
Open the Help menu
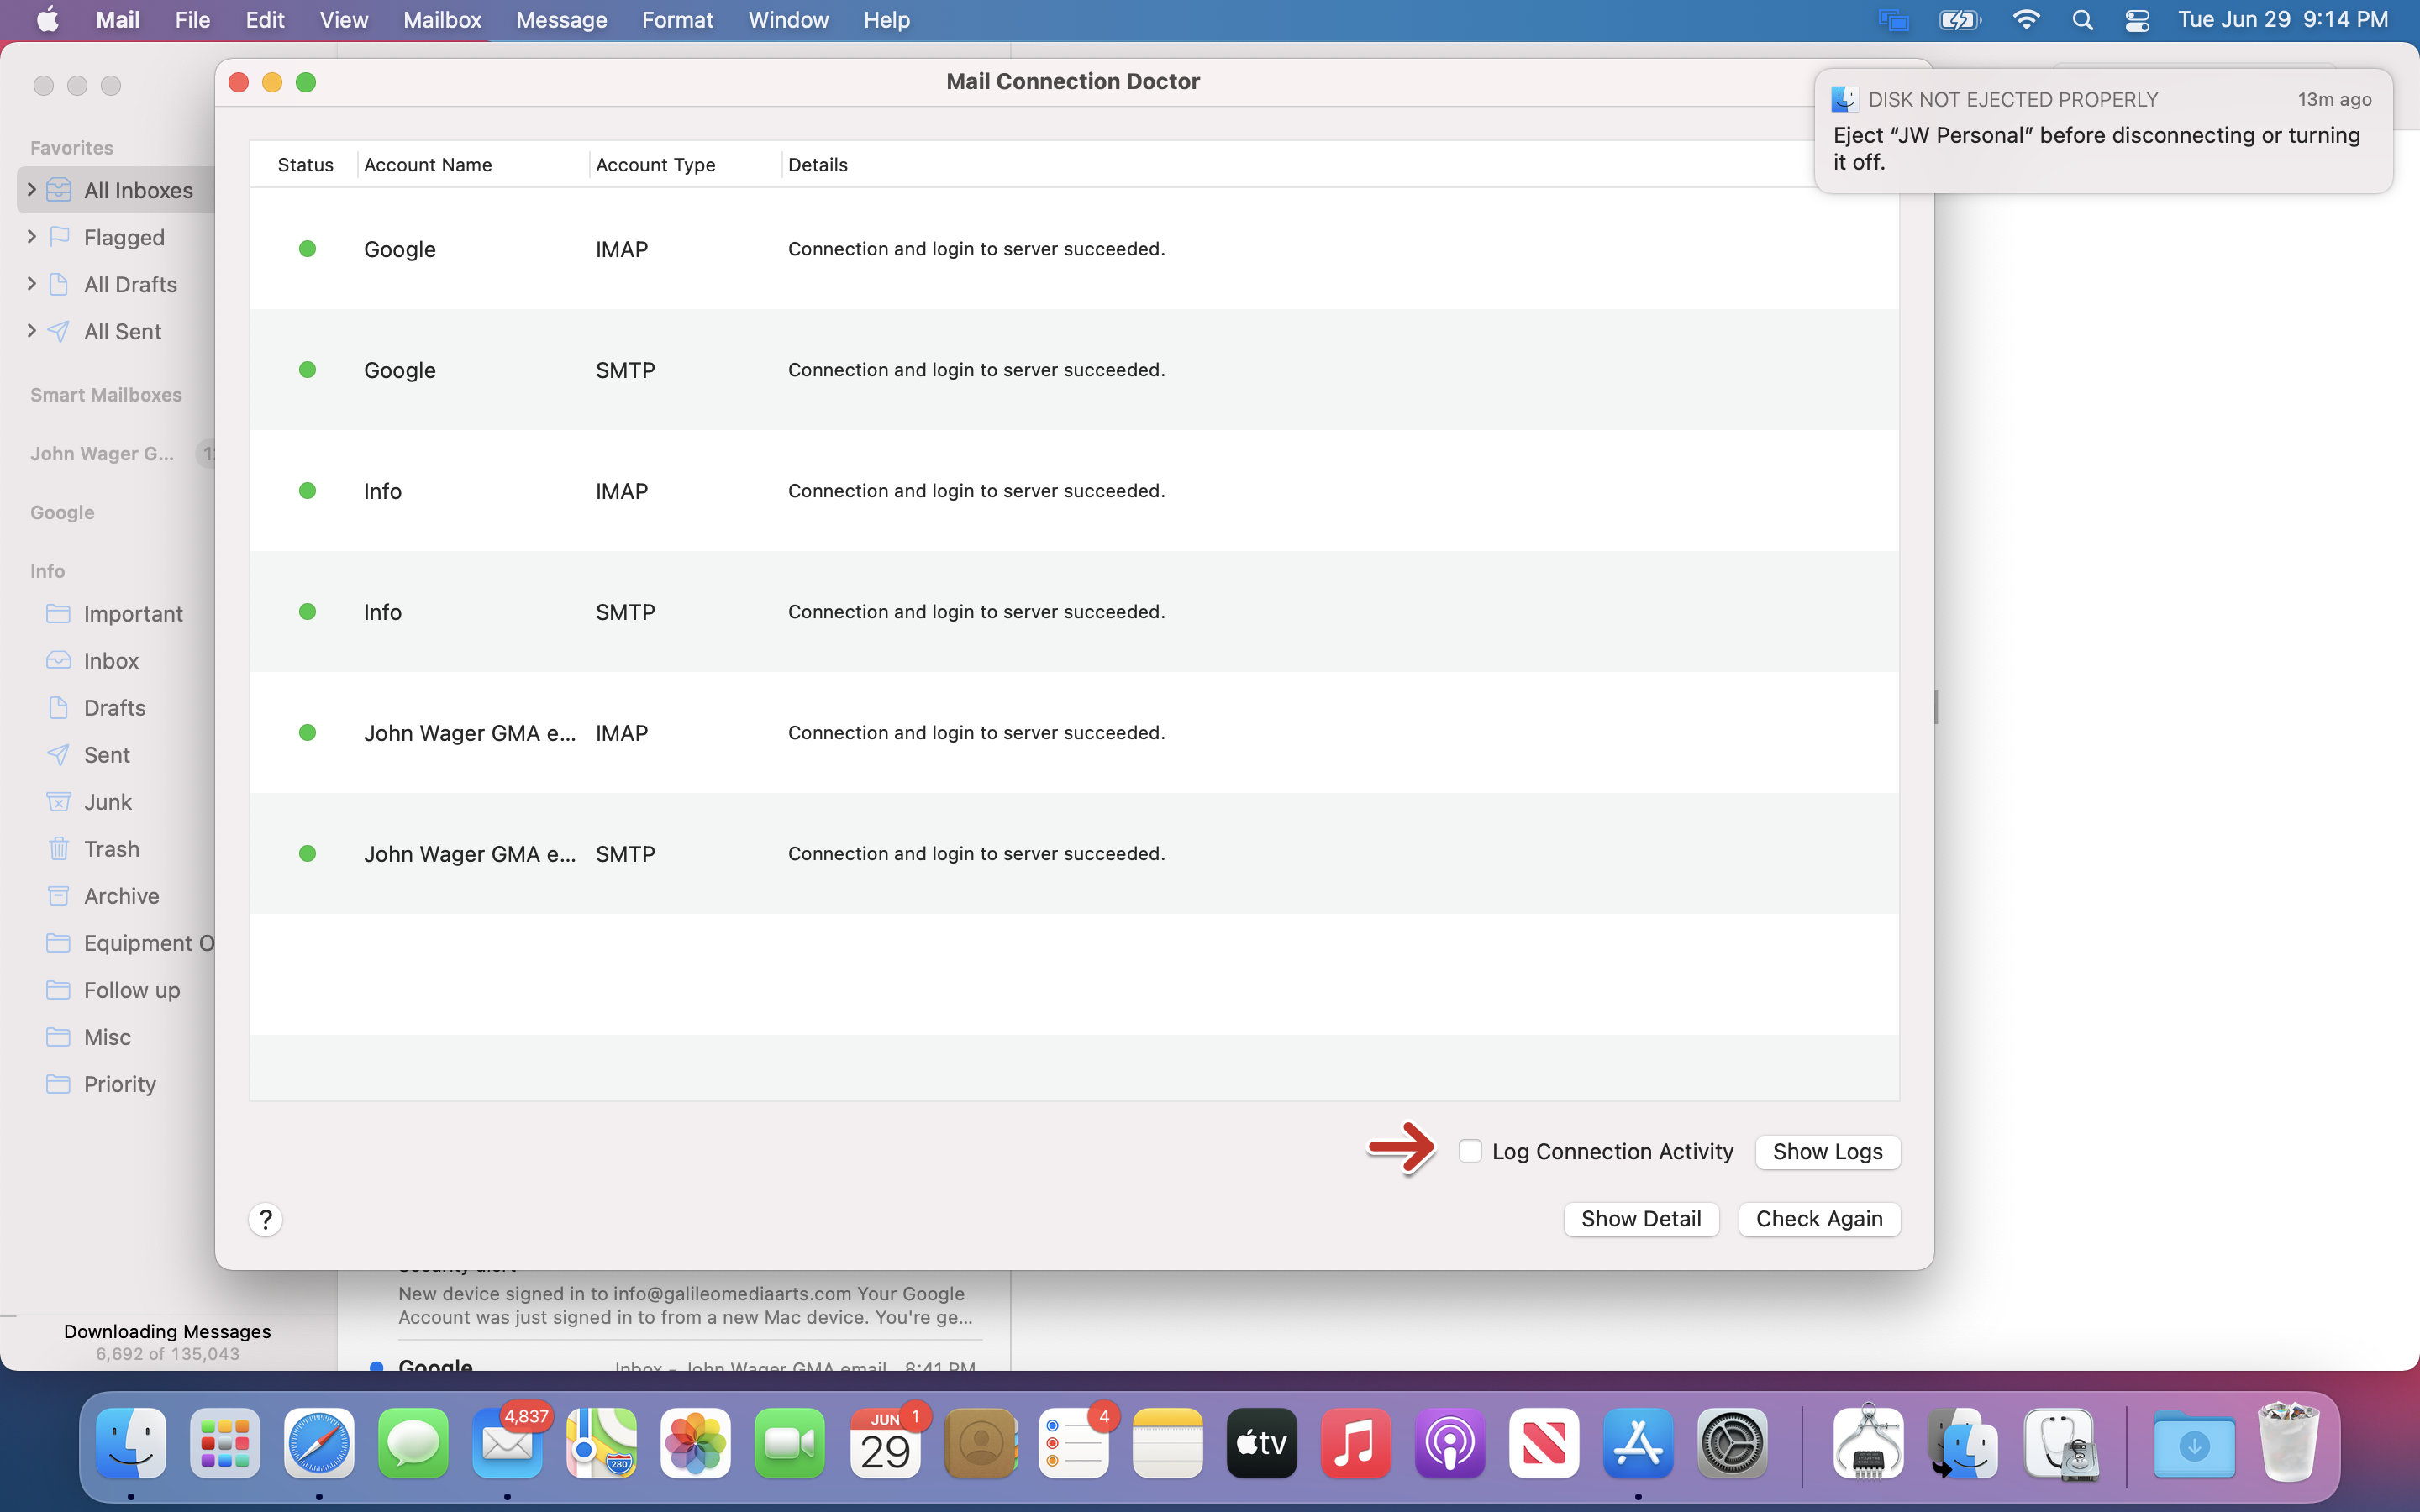coord(886,20)
